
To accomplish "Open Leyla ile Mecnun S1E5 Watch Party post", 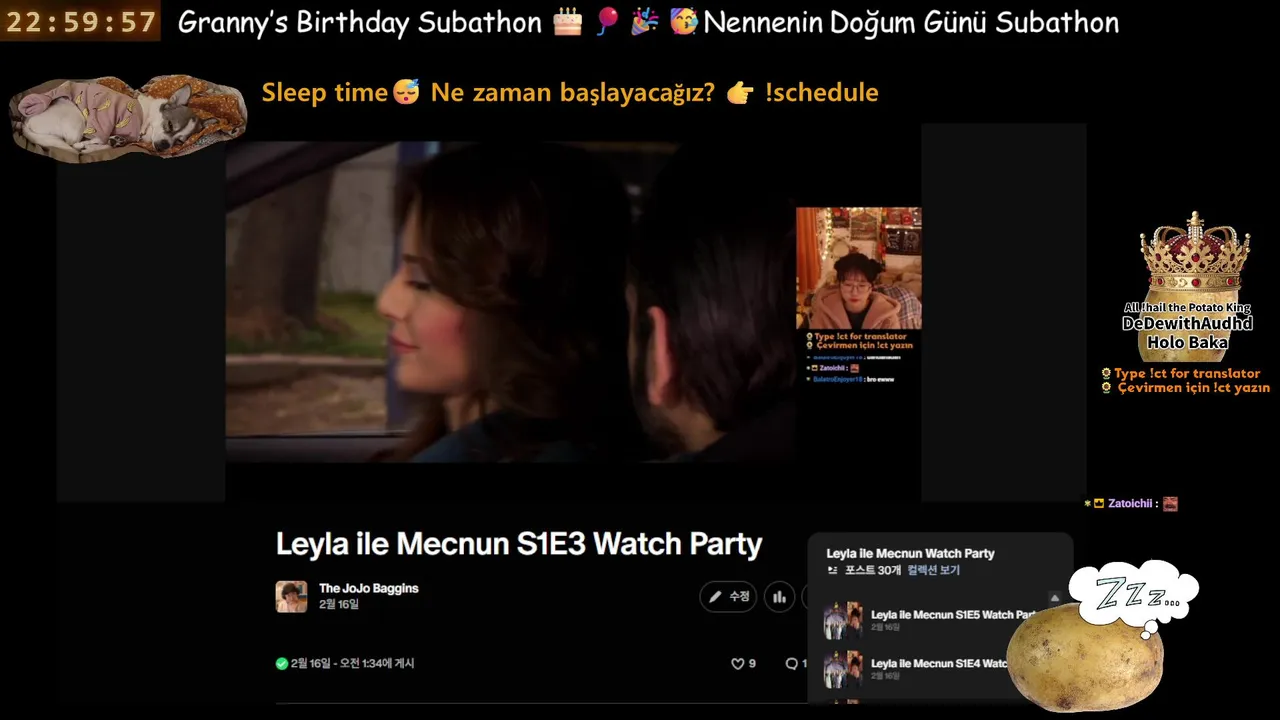I will click(953, 615).
